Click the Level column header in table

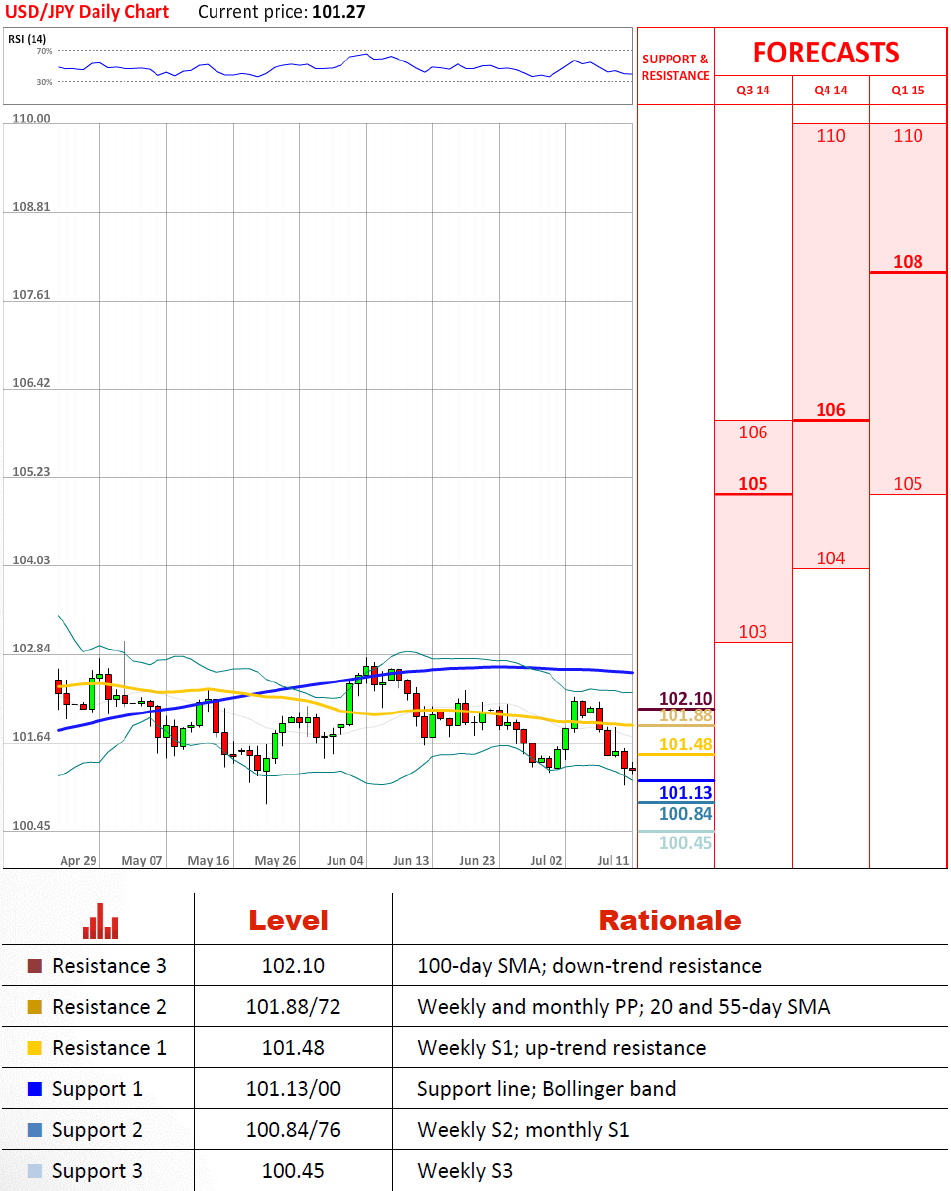(x=288, y=920)
